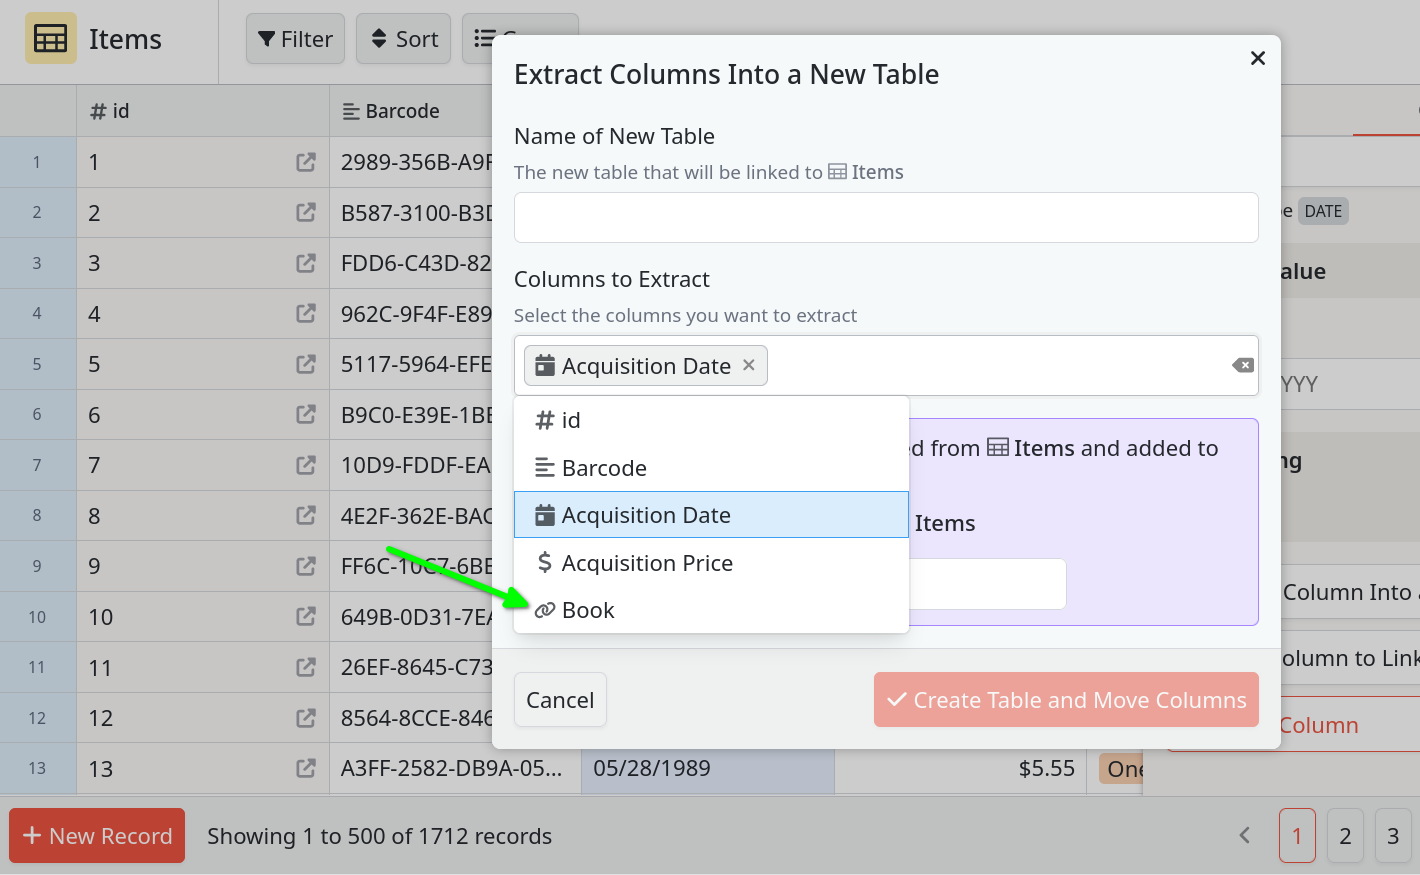Screen dimensions: 1420x875
Task: Click the sort arrows icon on the Sort button
Action: [x=378, y=38]
